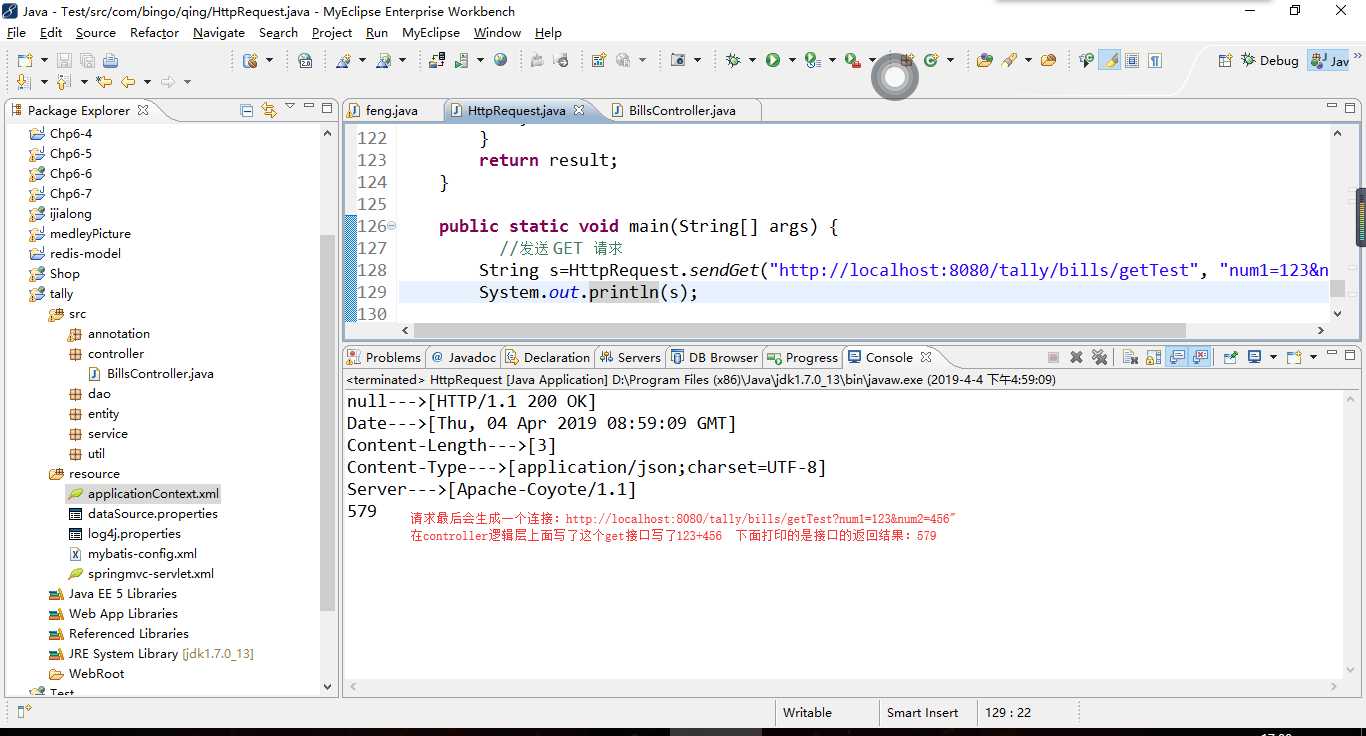1366x736 pixels.
Task: Maximize the editor area
Action: click(x=1349, y=108)
